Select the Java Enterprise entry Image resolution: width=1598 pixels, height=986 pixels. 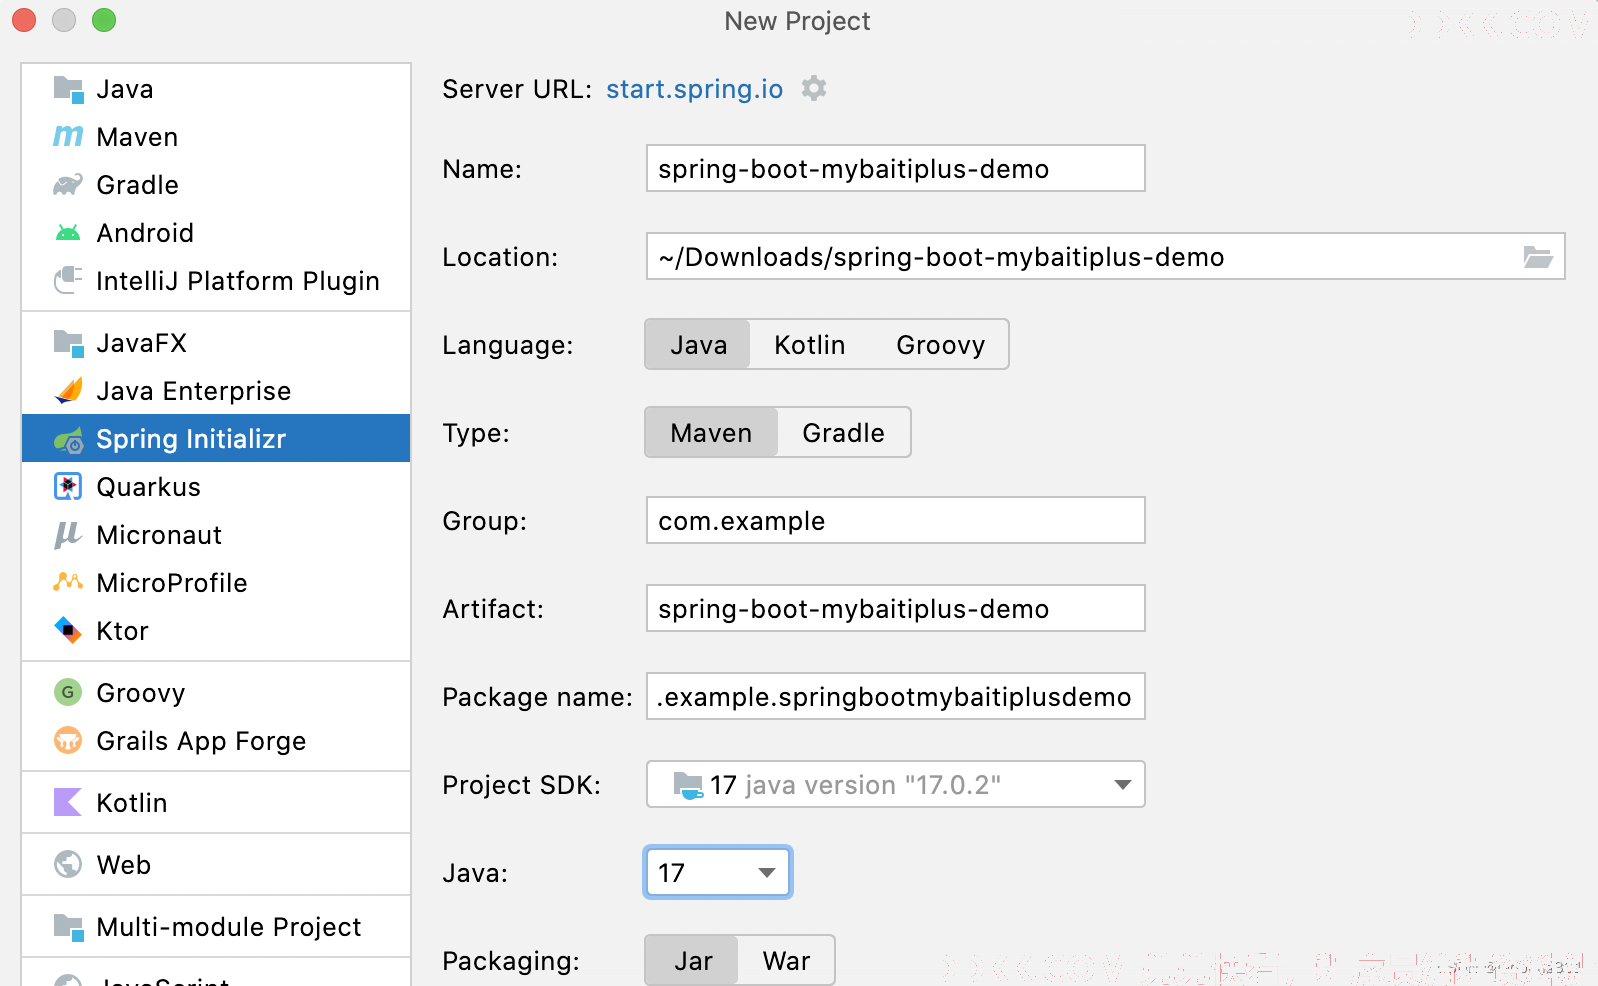pyautogui.click(x=216, y=391)
